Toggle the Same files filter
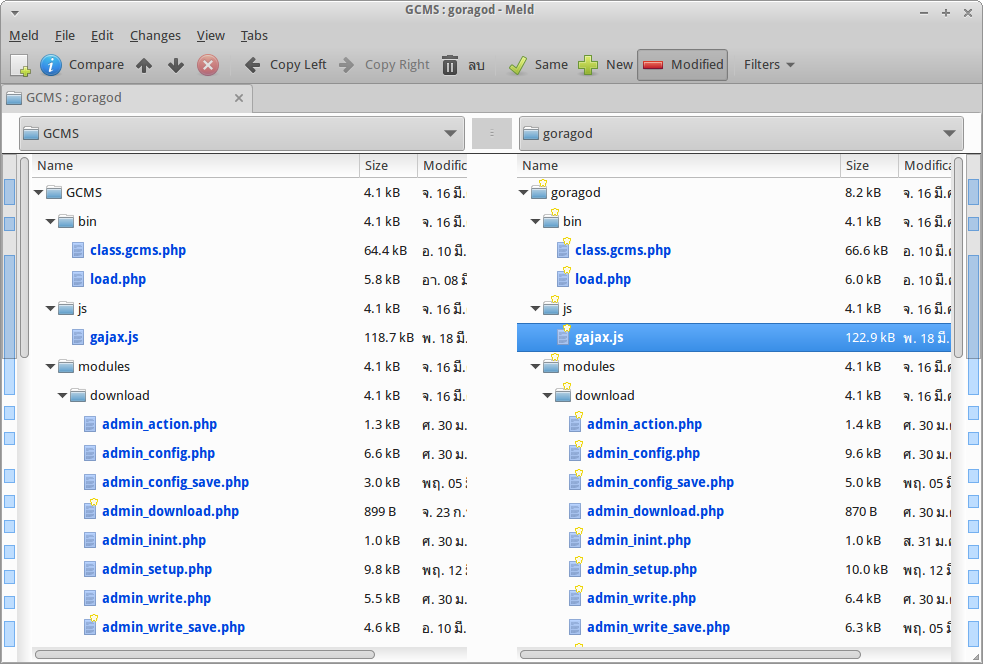Image resolution: width=983 pixels, height=664 pixels. pyautogui.click(x=535, y=64)
